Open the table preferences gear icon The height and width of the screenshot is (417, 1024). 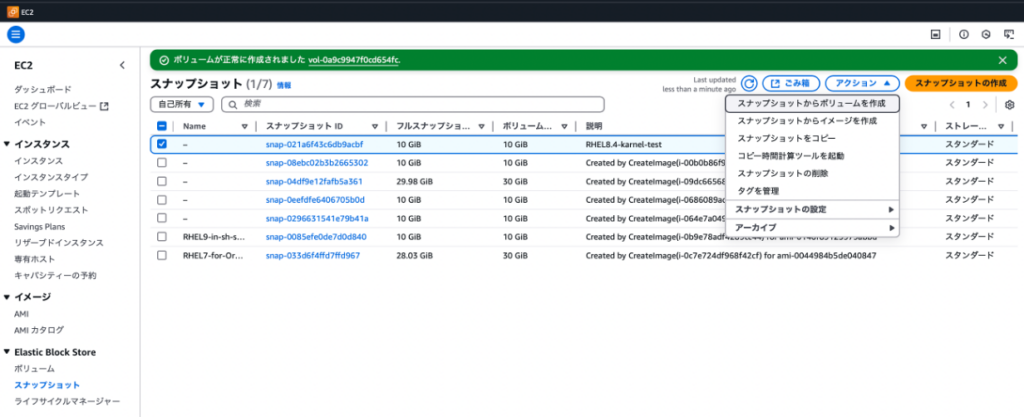point(1010,104)
